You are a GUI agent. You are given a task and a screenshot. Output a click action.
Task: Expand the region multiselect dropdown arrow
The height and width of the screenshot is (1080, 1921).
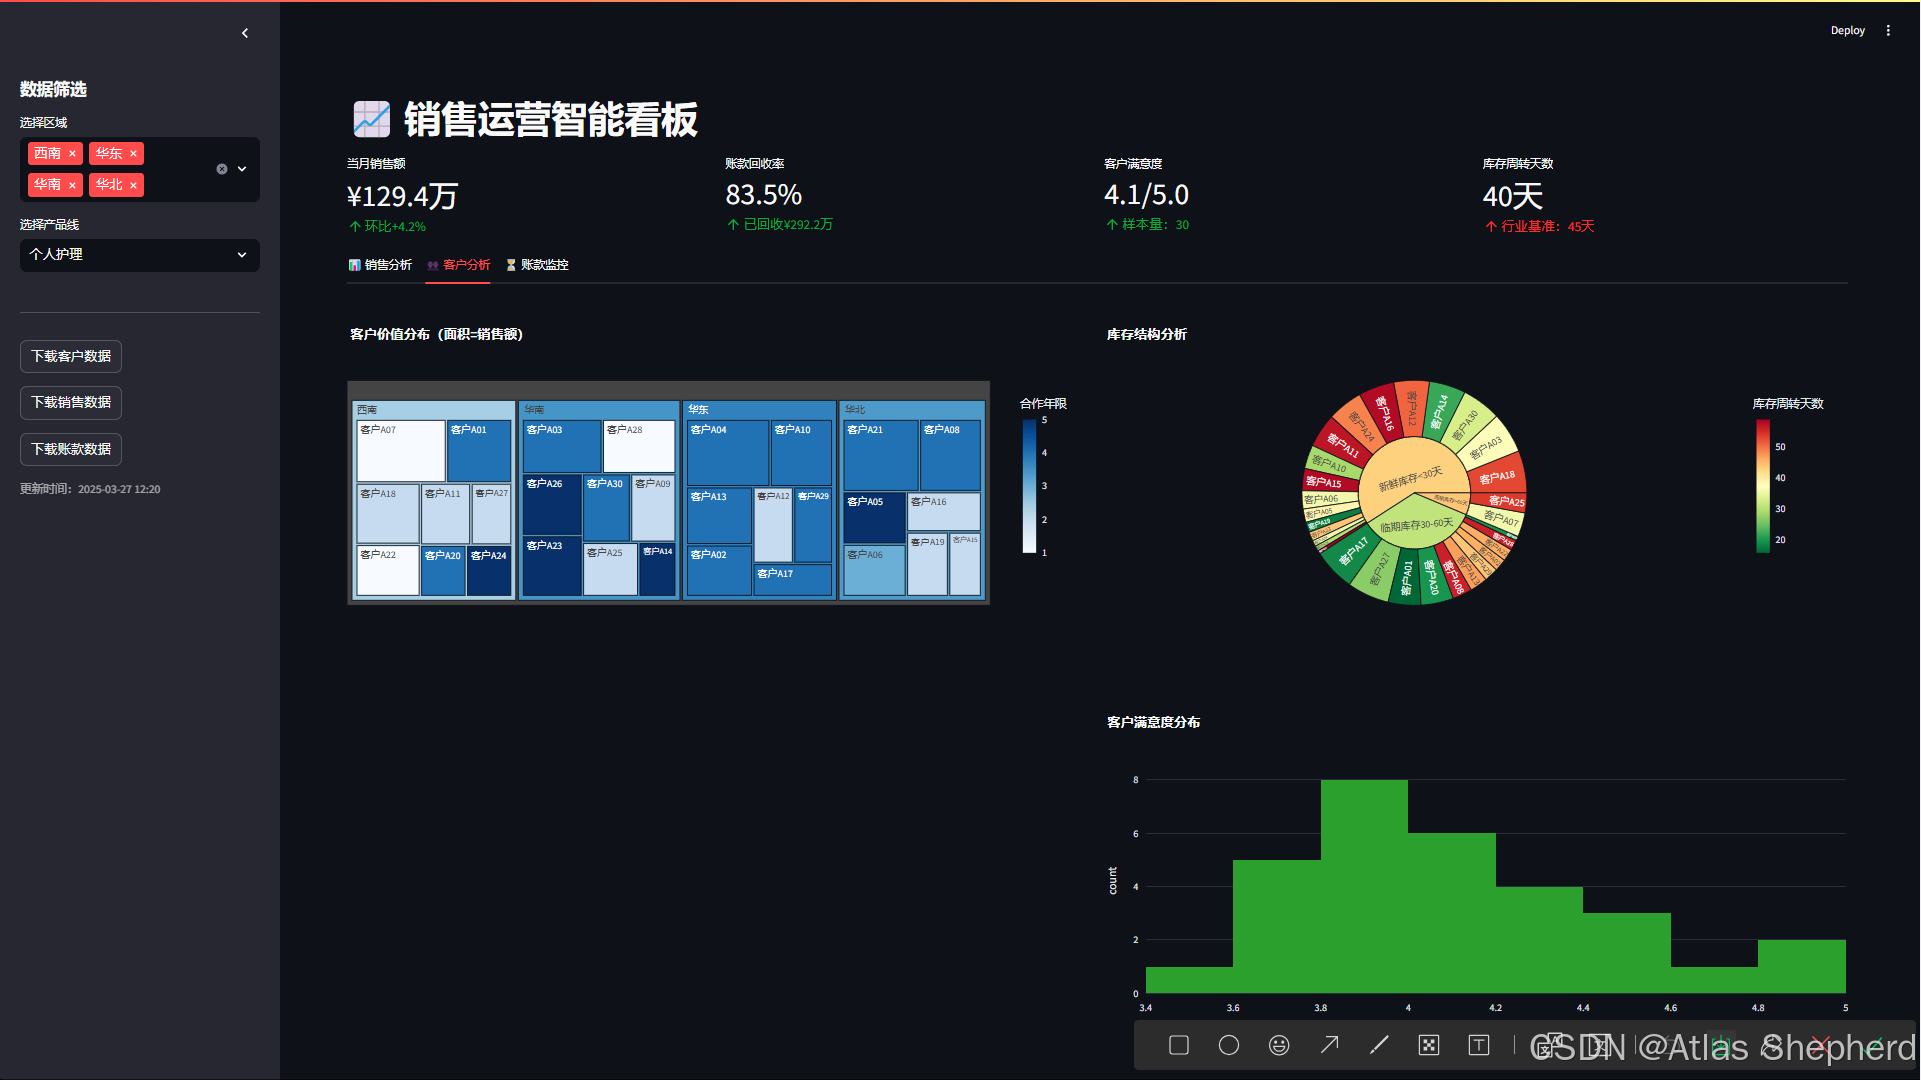coord(242,169)
